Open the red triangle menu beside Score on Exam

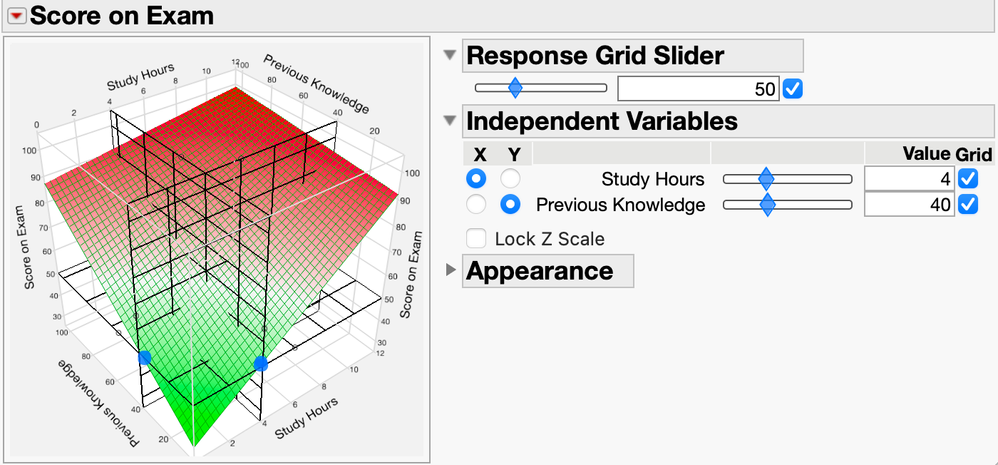tap(15, 15)
